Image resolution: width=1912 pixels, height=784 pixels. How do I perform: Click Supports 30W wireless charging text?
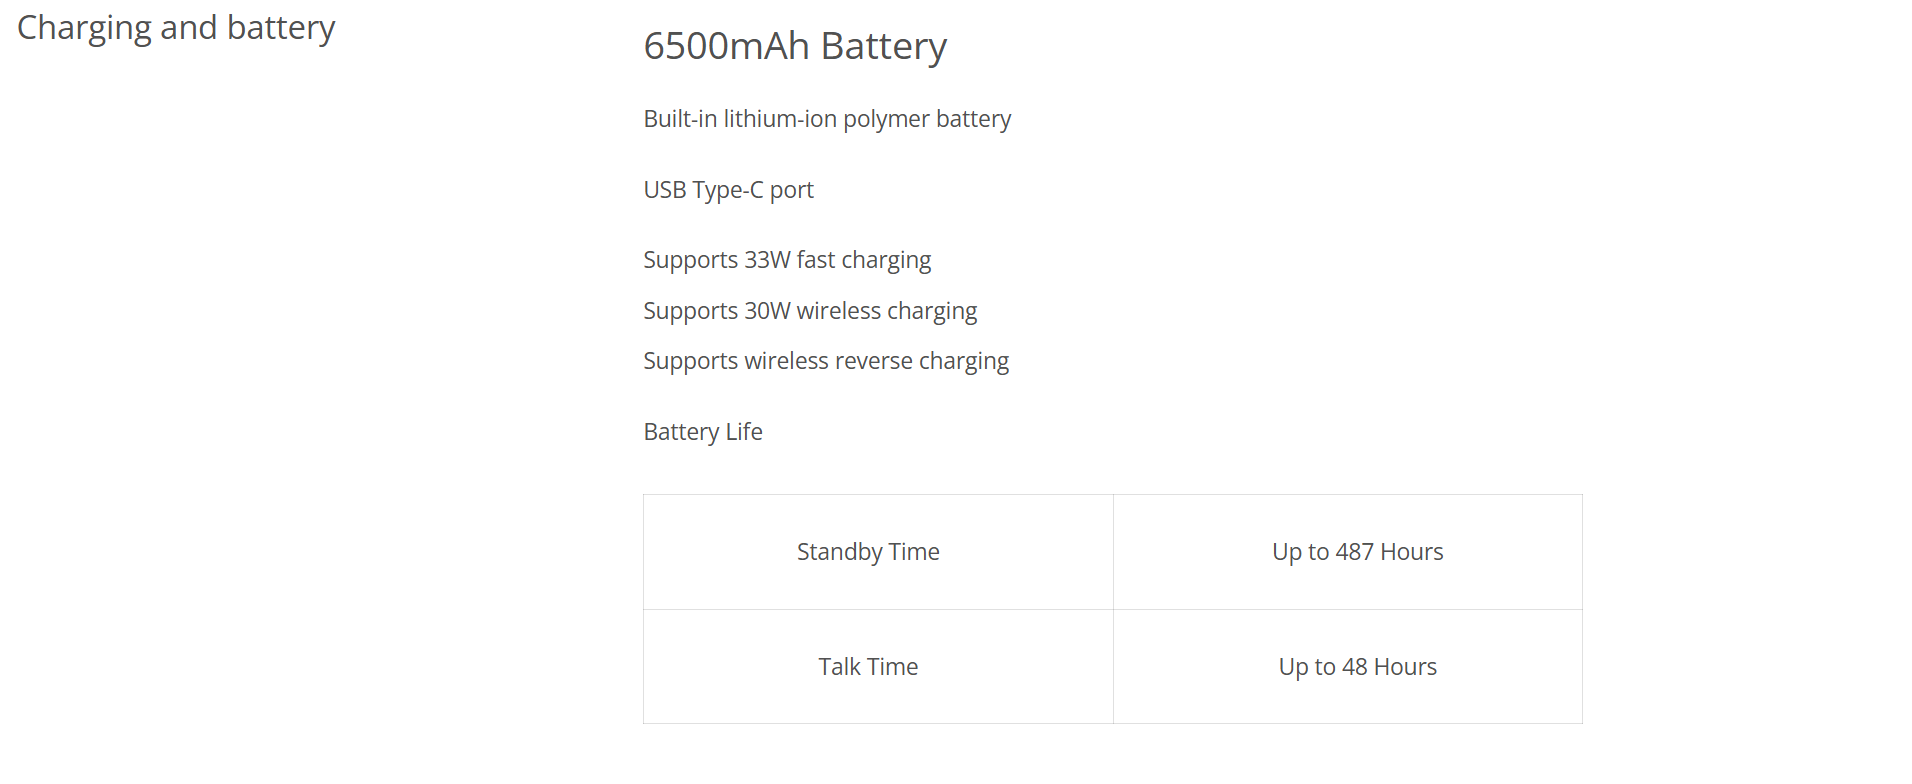tap(810, 311)
